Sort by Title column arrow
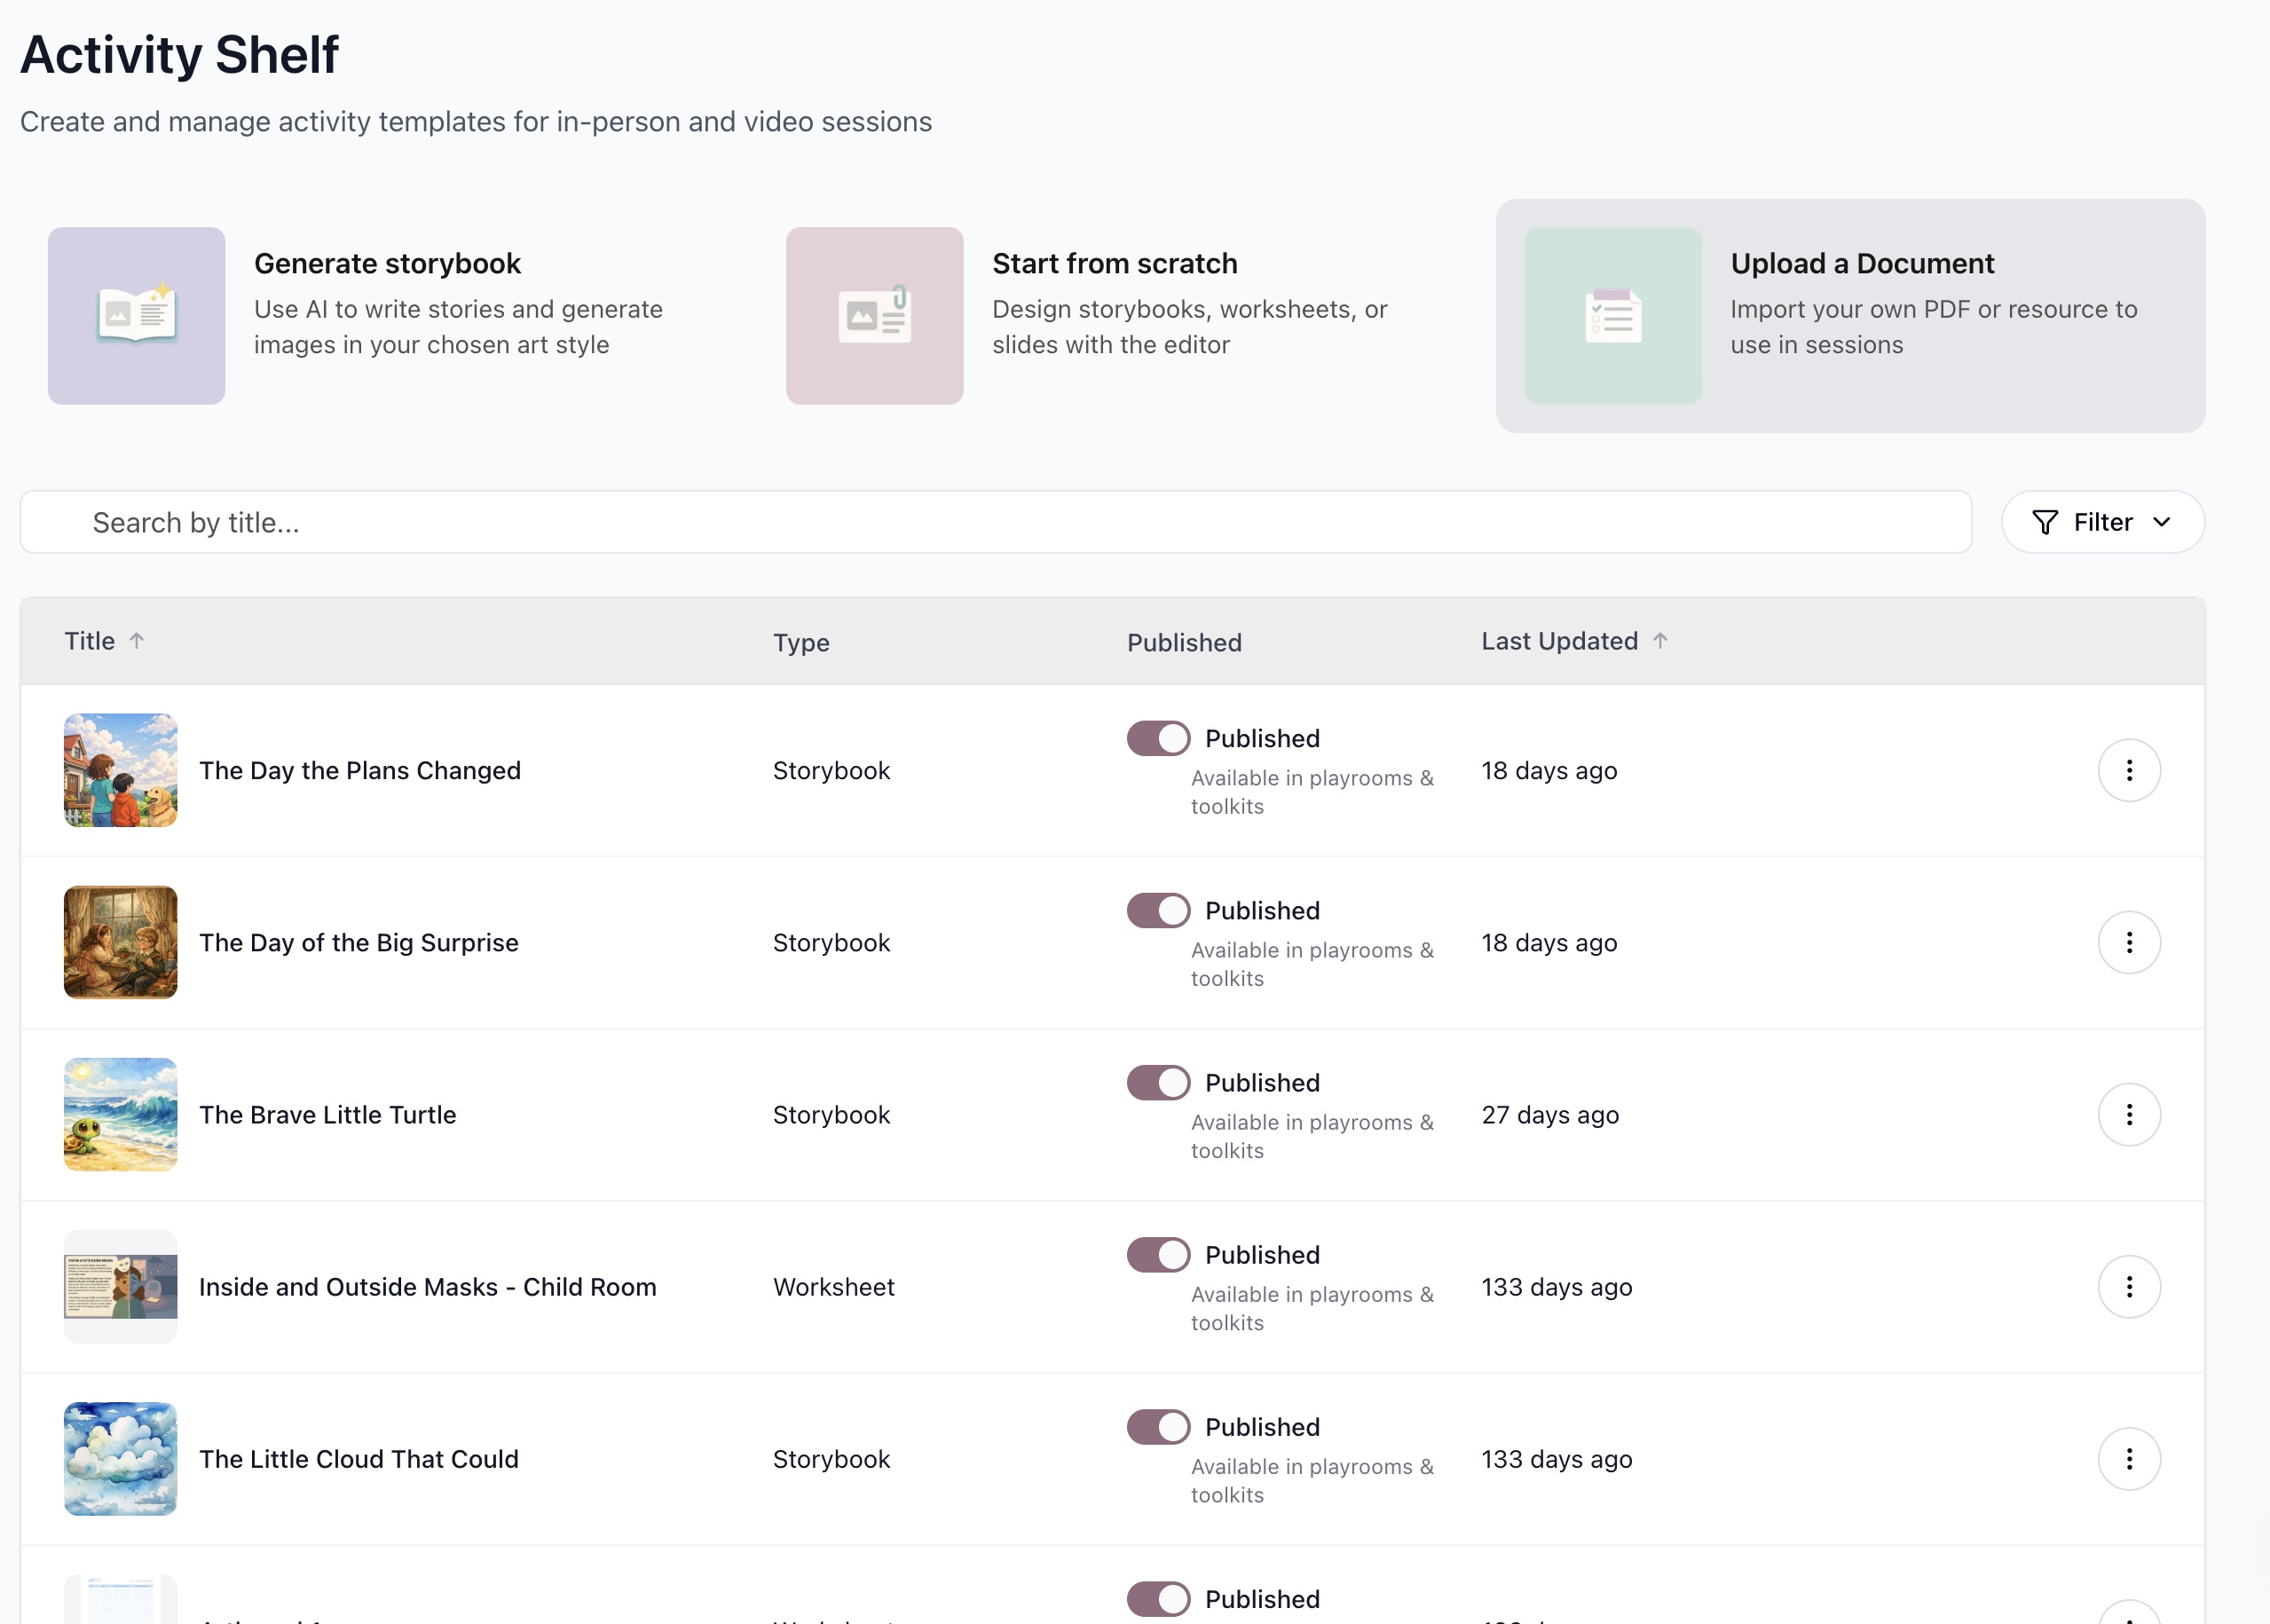This screenshot has height=1624, width=2270. click(137, 640)
